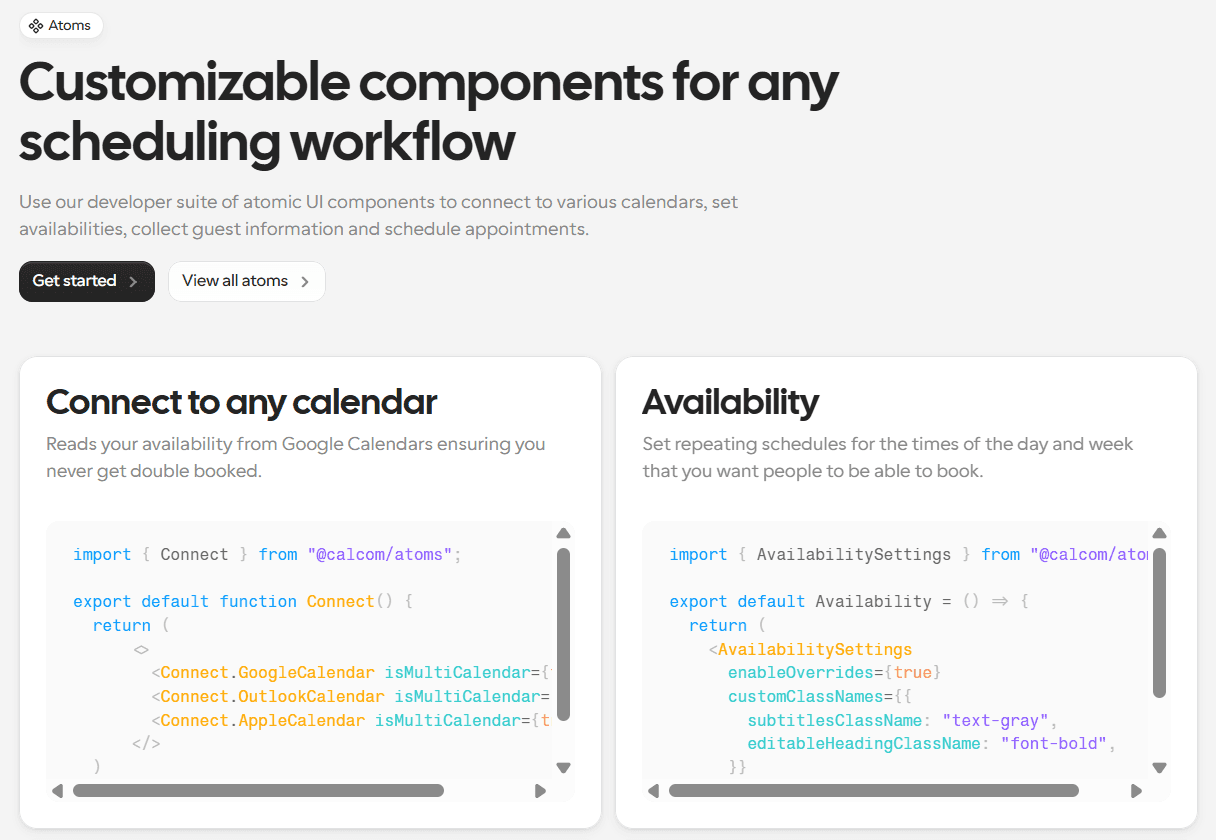Click the vertical scrollbar thumb in Availability code

1159,622
